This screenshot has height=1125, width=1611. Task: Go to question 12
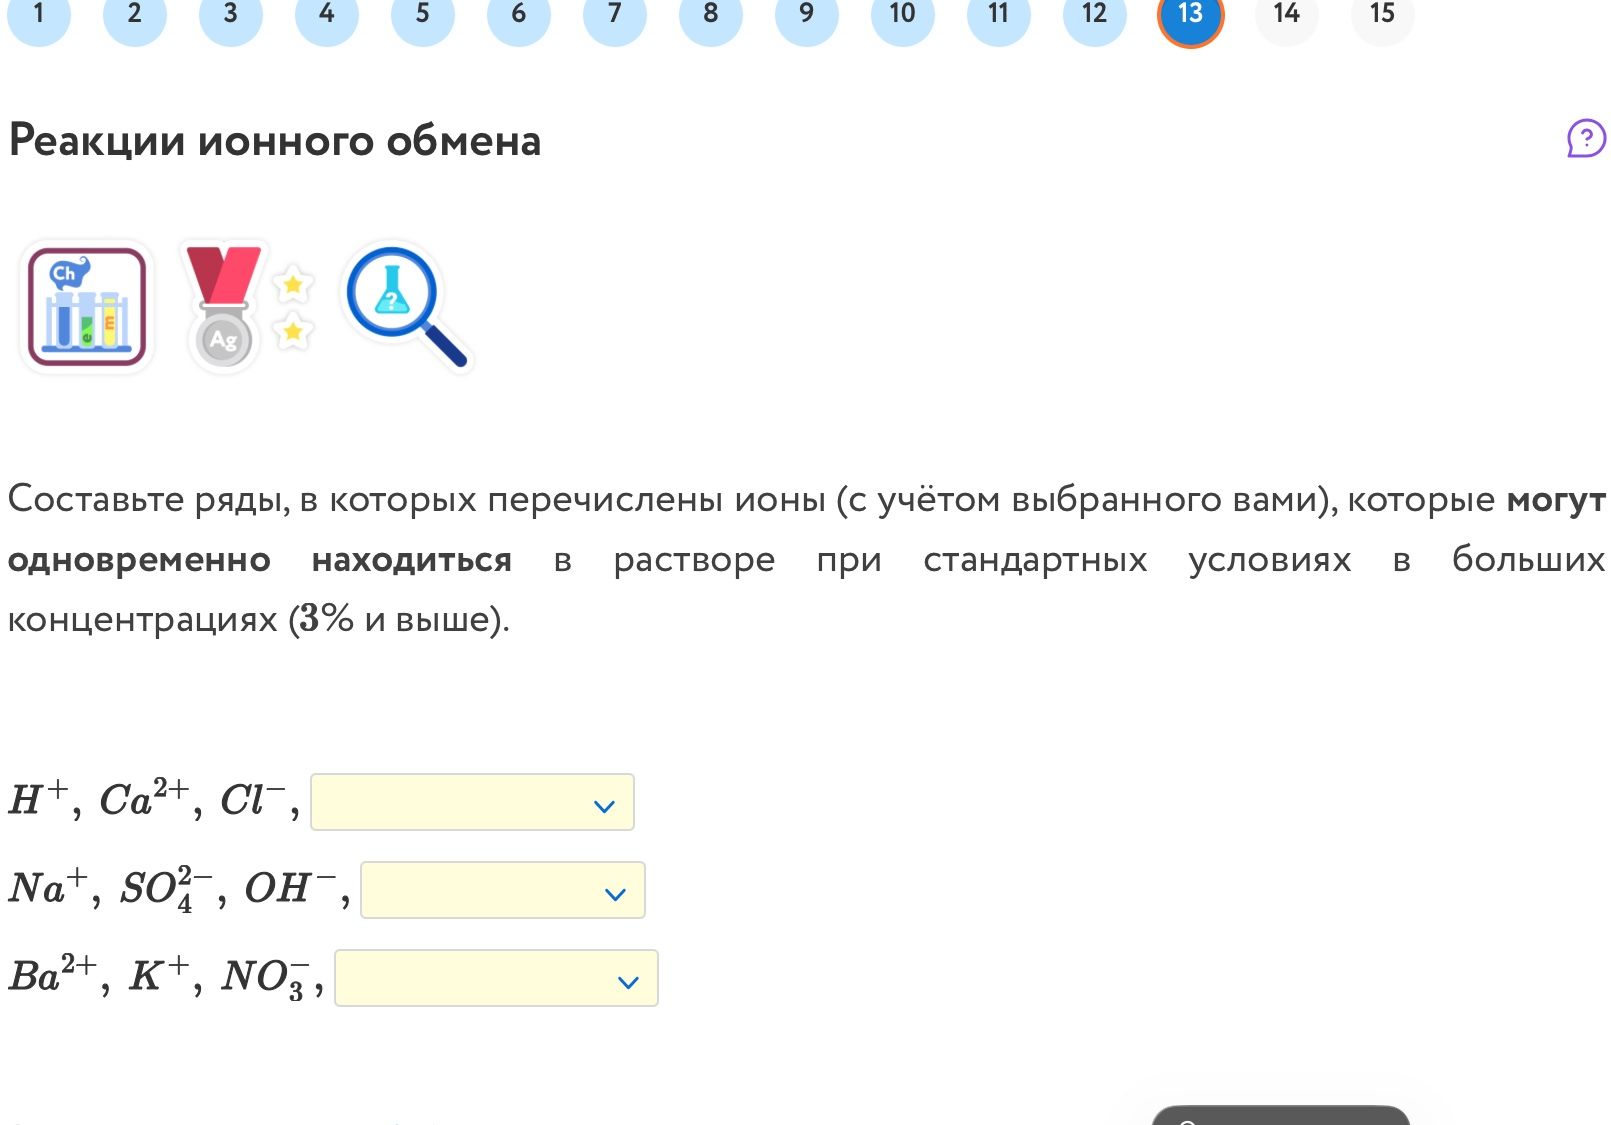point(1095,15)
